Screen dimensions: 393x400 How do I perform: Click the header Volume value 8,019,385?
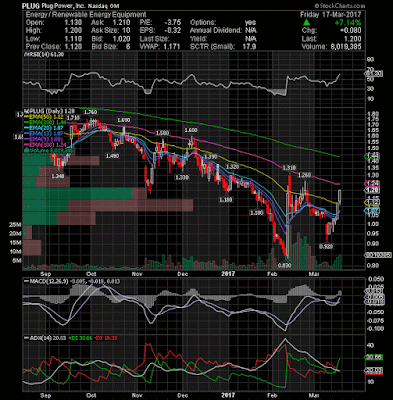click(x=345, y=47)
